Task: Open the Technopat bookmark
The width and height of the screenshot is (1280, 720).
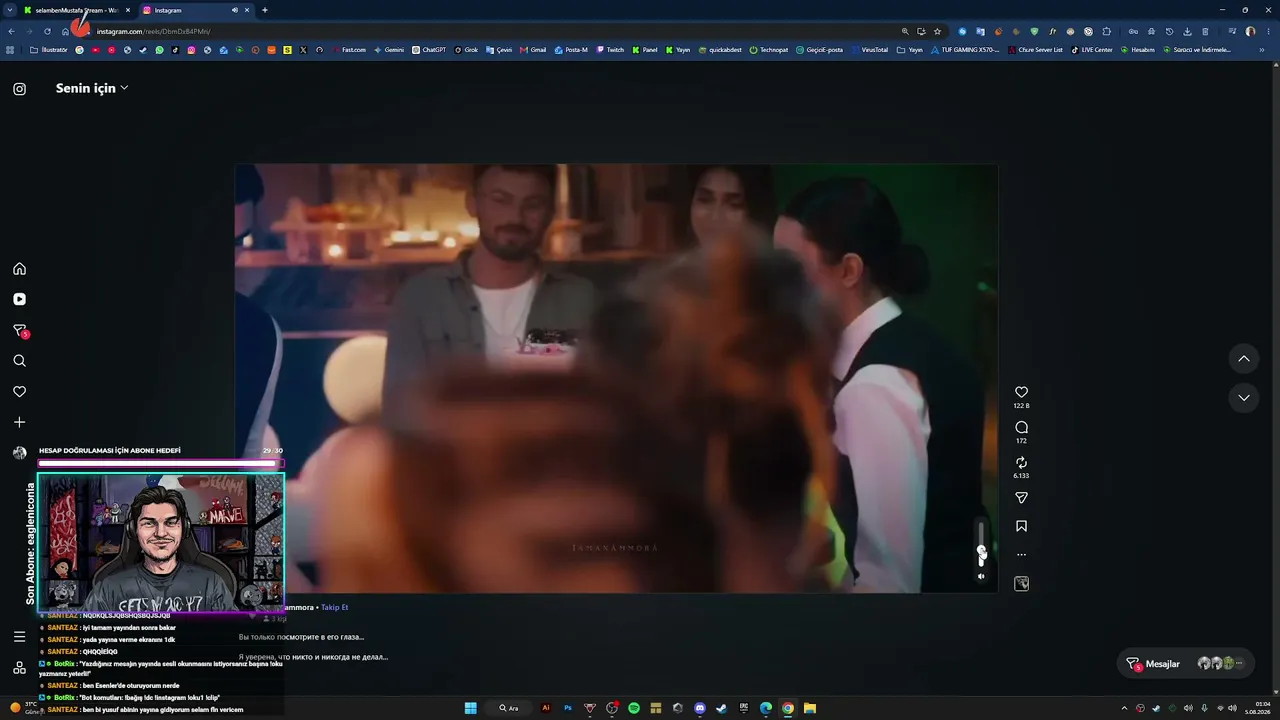Action: [x=769, y=50]
